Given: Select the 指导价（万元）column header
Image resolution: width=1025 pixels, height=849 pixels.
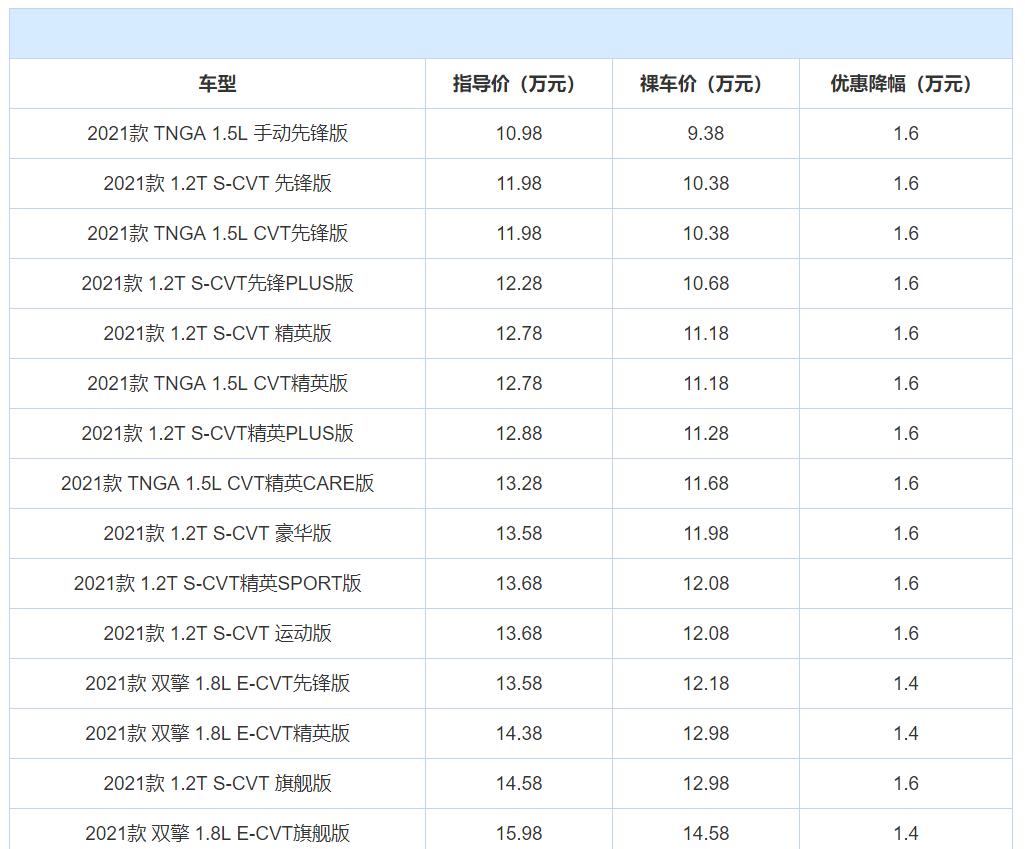Looking at the screenshot, I should pyautogui.click(x=519, y=84).
